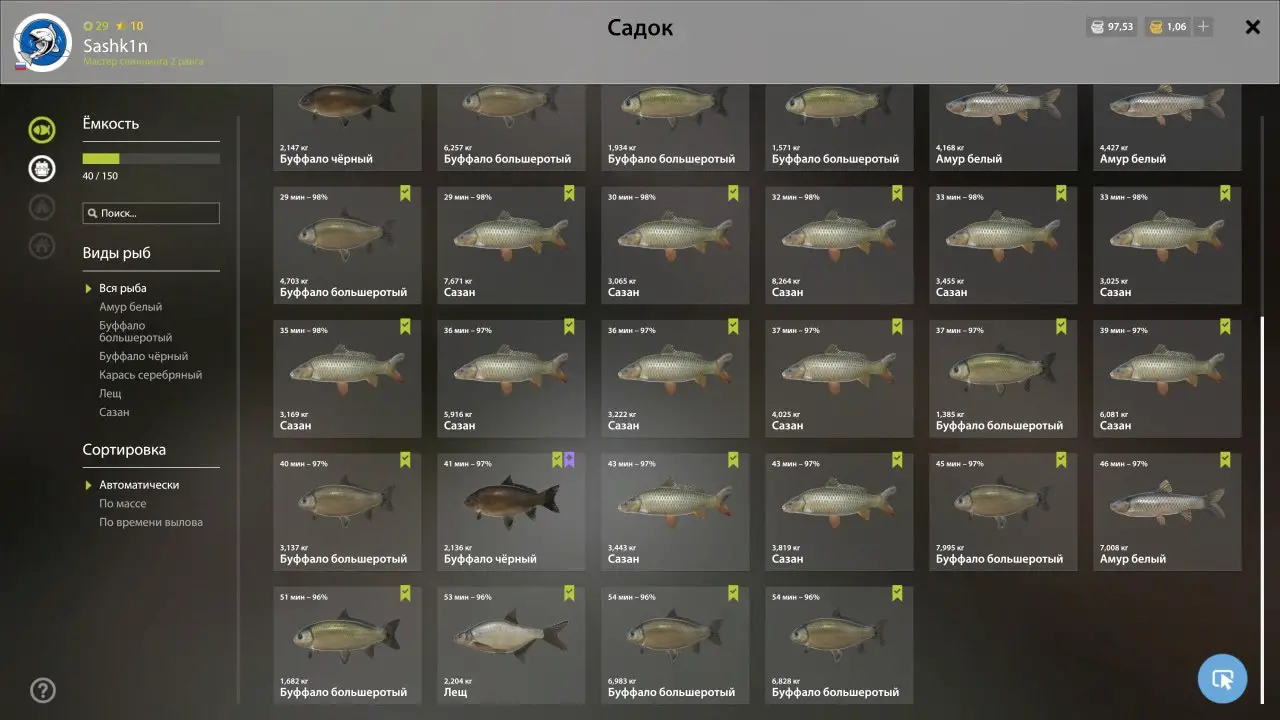
Task: Click the plus icon to add gold
Action: [x=1203, y=27]
